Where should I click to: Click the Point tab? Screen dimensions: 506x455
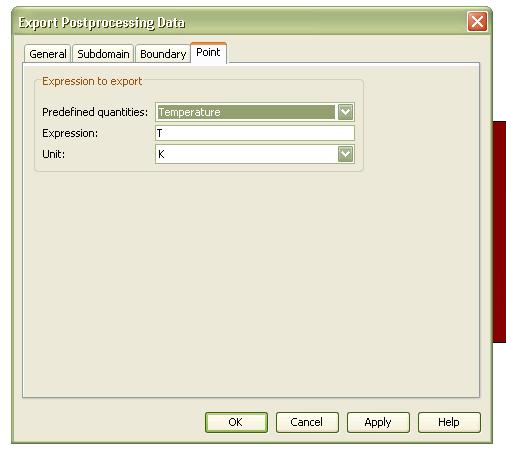208,53
